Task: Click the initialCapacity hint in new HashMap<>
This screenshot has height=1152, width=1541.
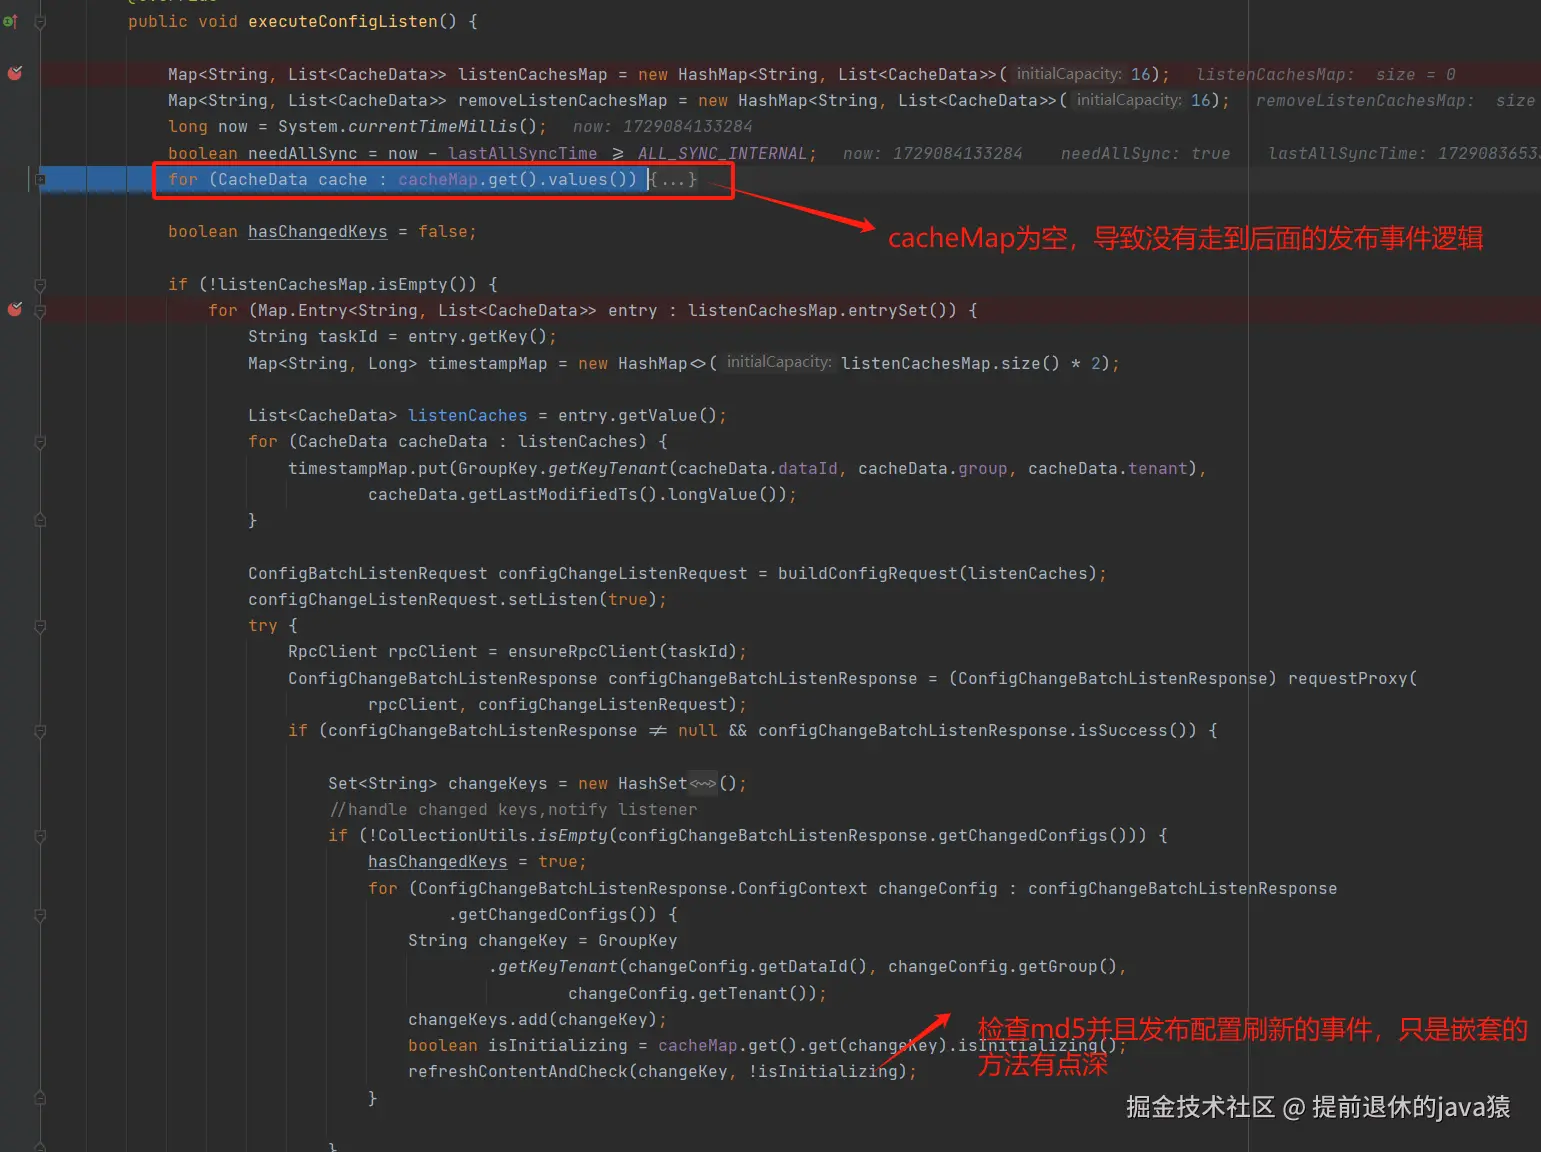Action: pyautogui.click(x=779, y=363)
